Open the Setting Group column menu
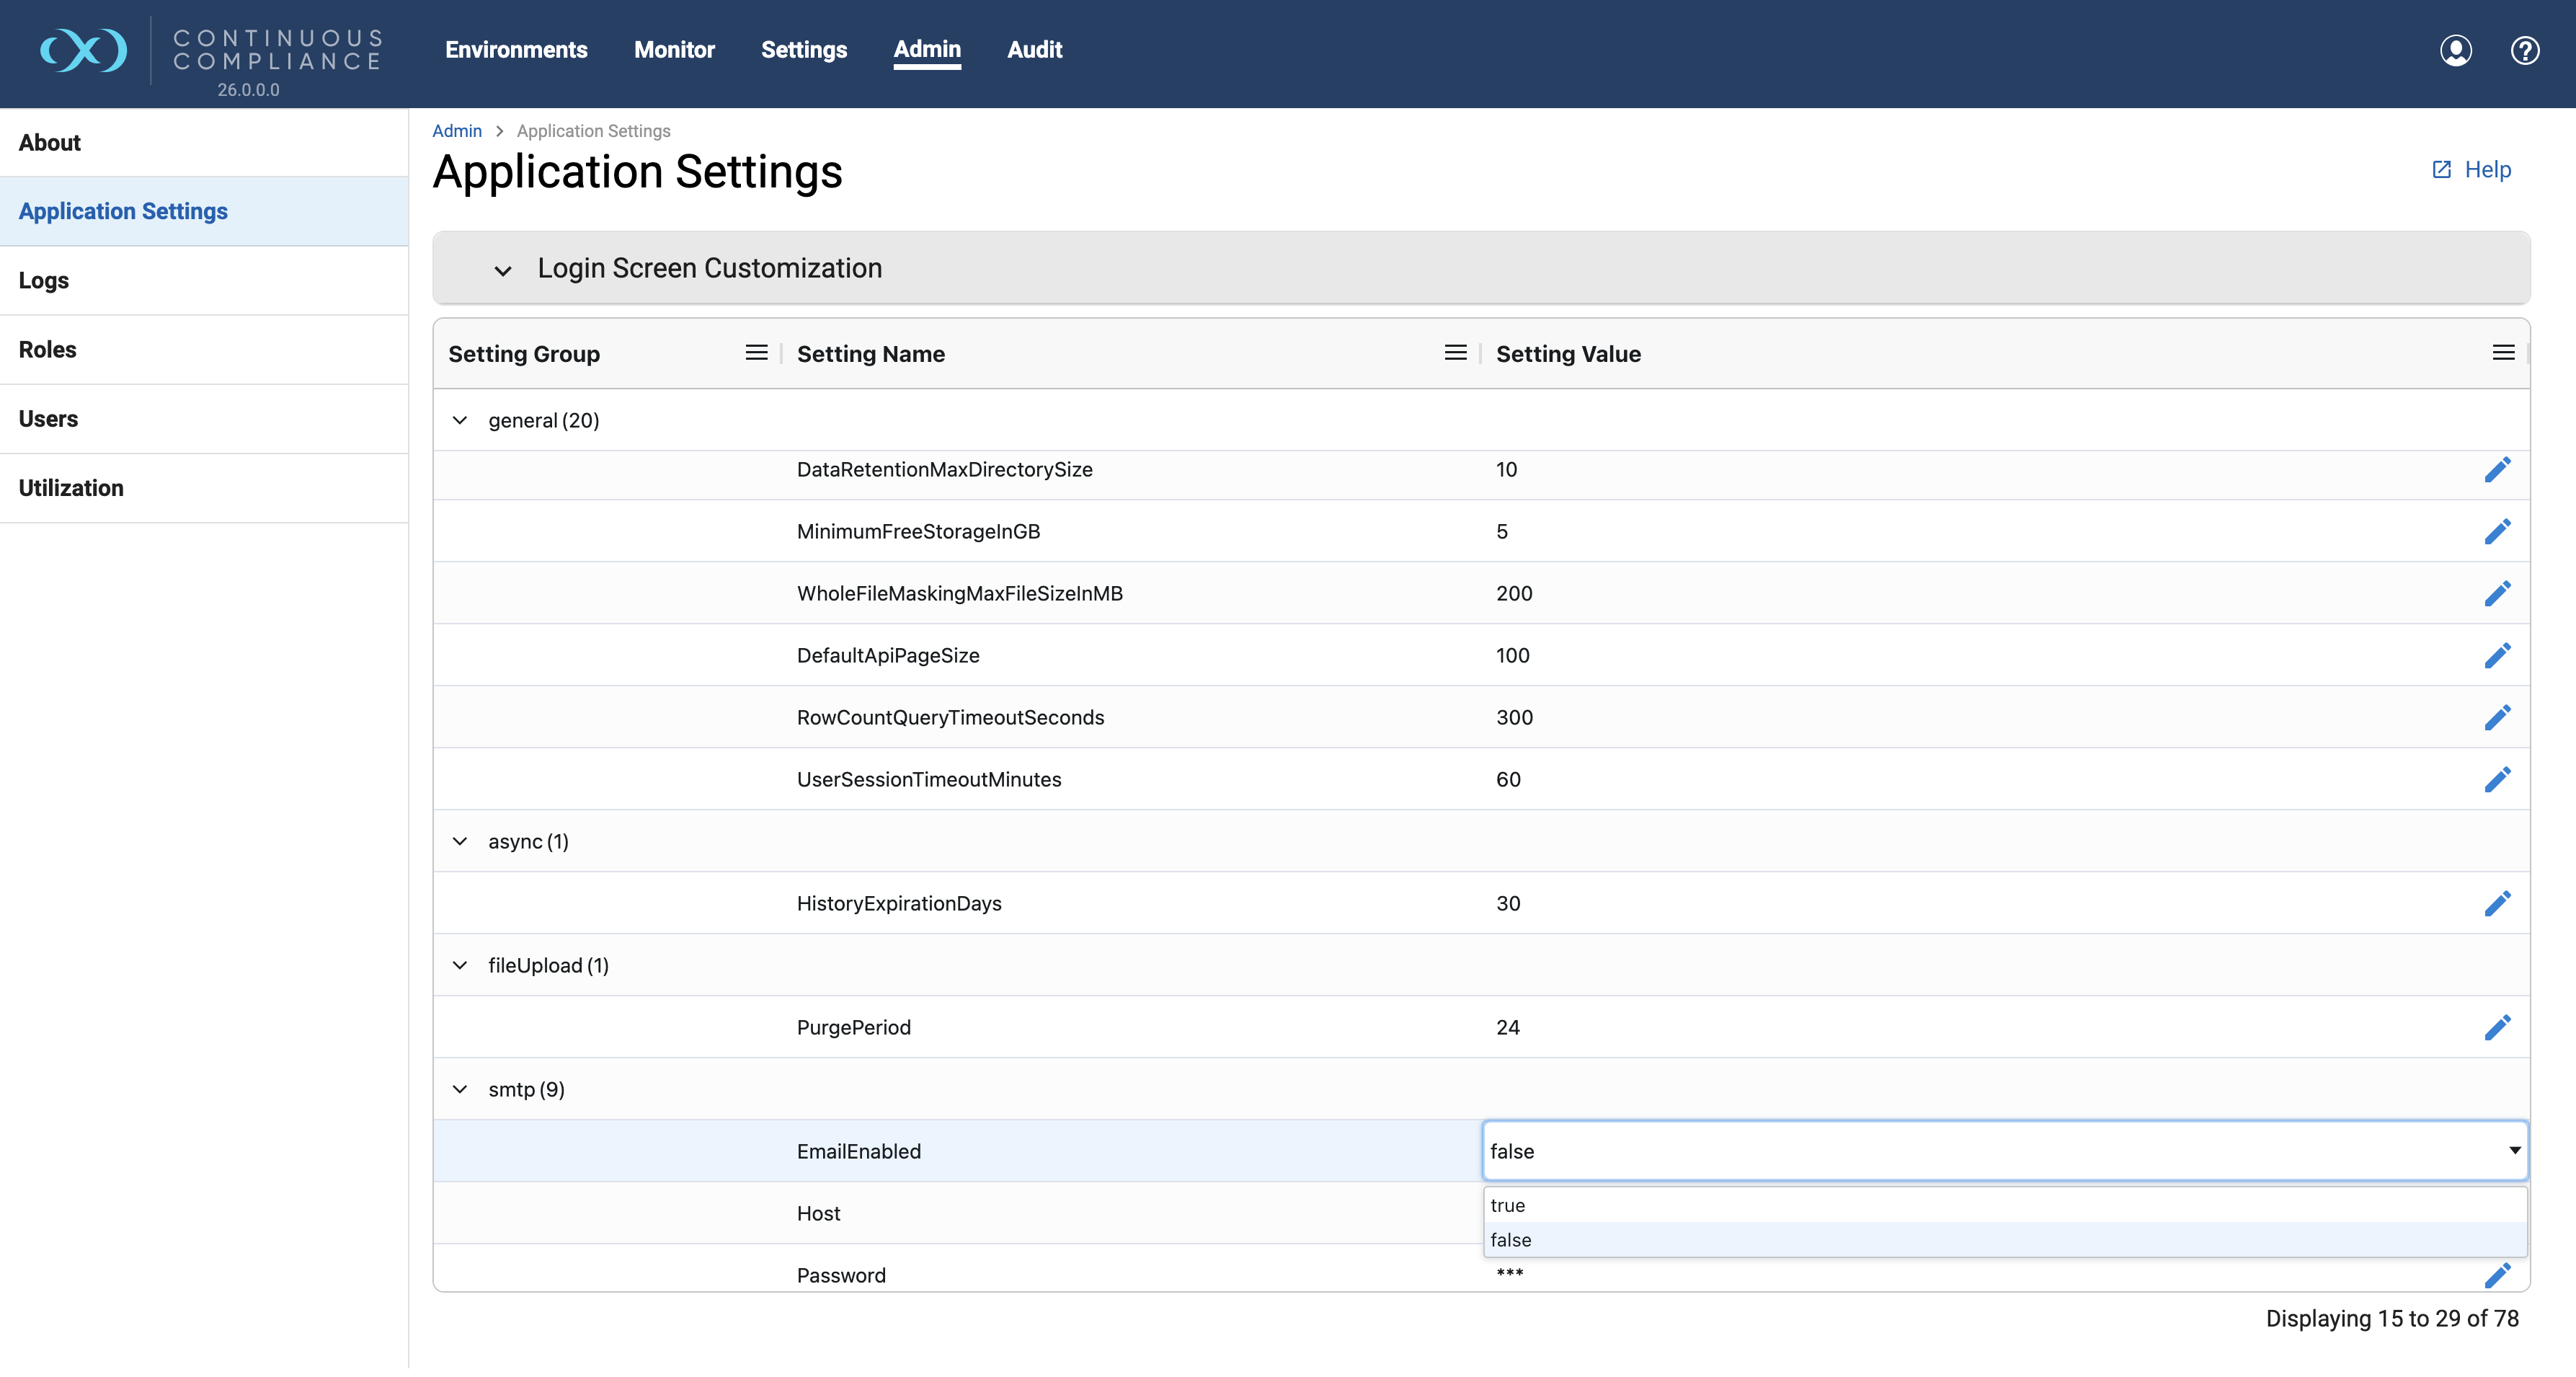 (756, 352)
